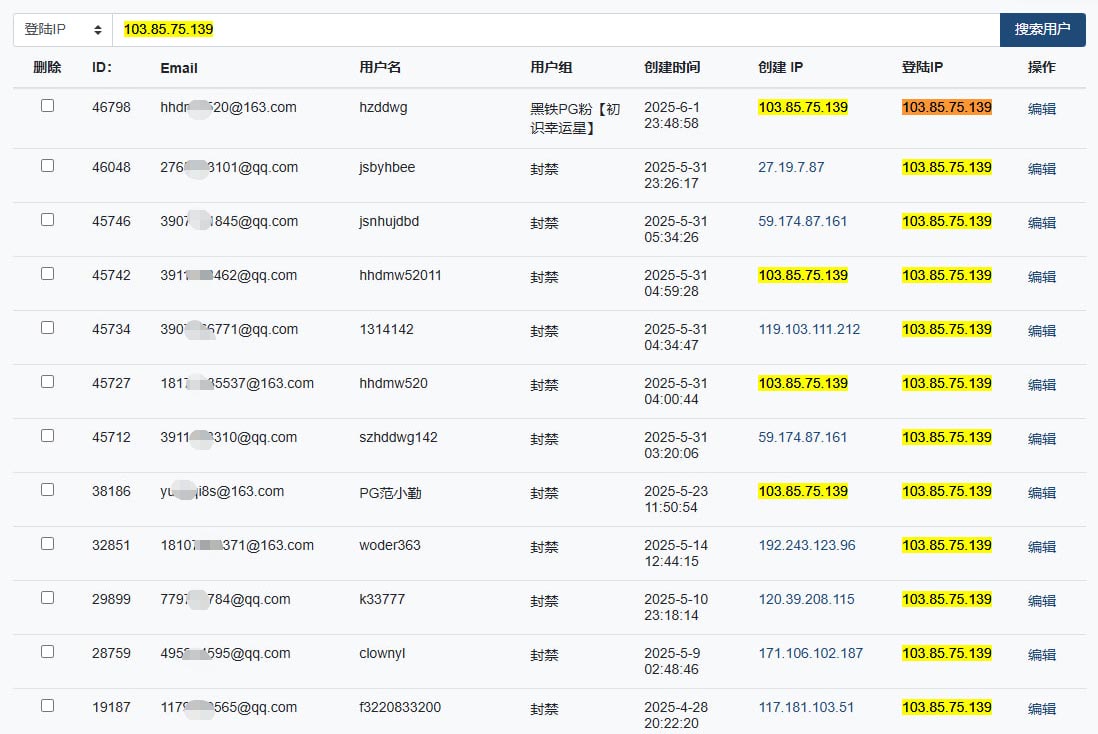Open 编辑 for user f3220833200
Screen dimensions: 1098x734
pyautogui.click(x=1041, y=708)
